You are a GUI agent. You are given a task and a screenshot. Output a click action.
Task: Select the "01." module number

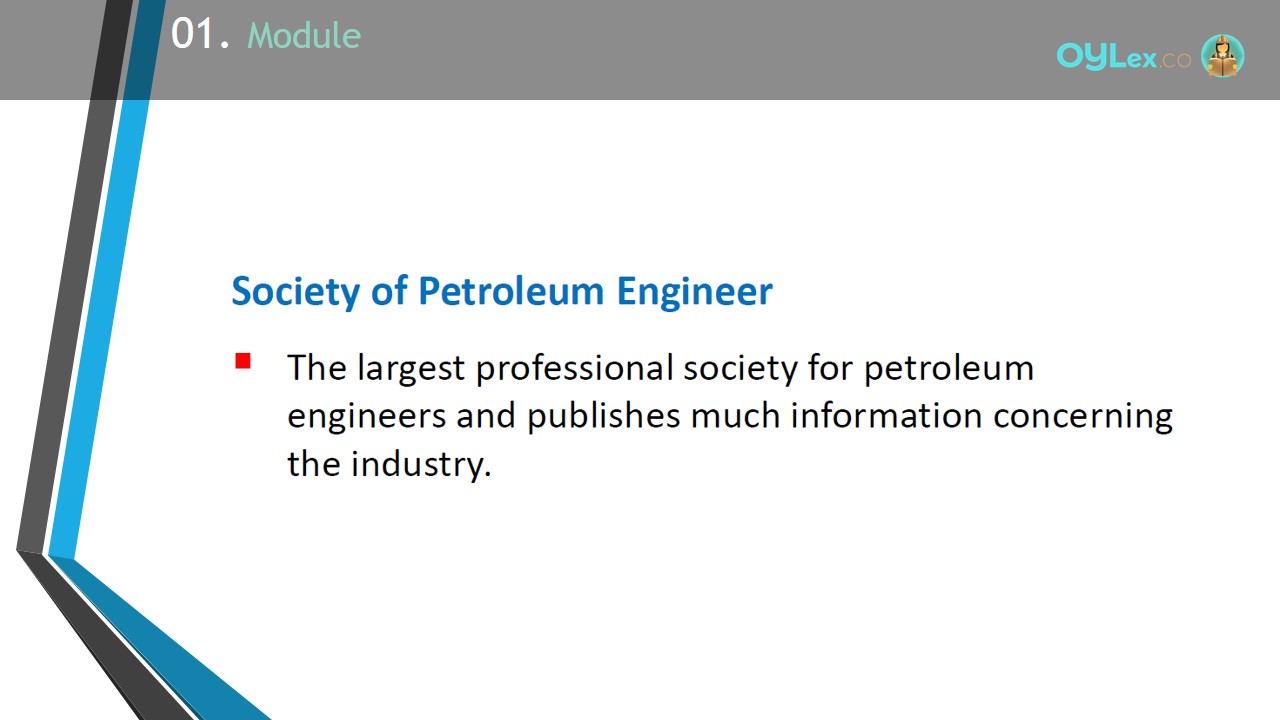tap(201, 35)
